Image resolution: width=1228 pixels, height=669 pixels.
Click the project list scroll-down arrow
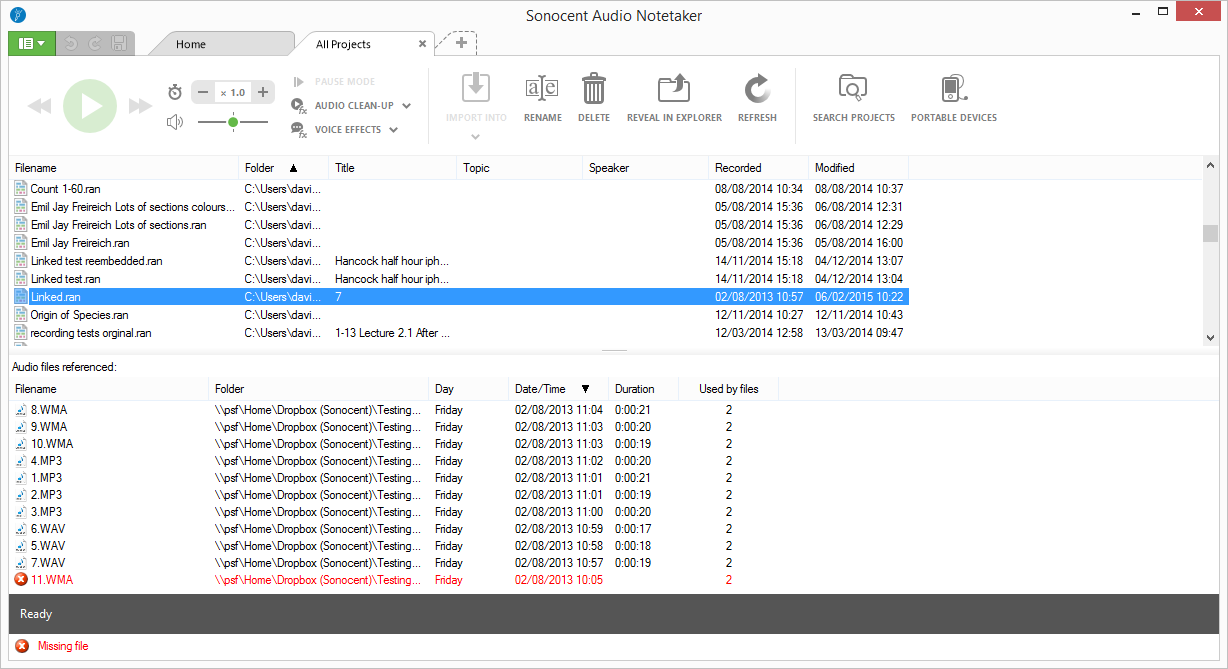click(x=1210, y=338)
